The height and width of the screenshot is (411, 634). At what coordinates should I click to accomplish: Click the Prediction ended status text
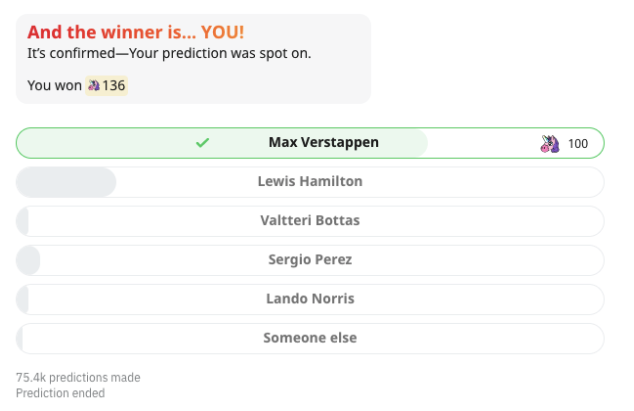[x=60, y=393]
